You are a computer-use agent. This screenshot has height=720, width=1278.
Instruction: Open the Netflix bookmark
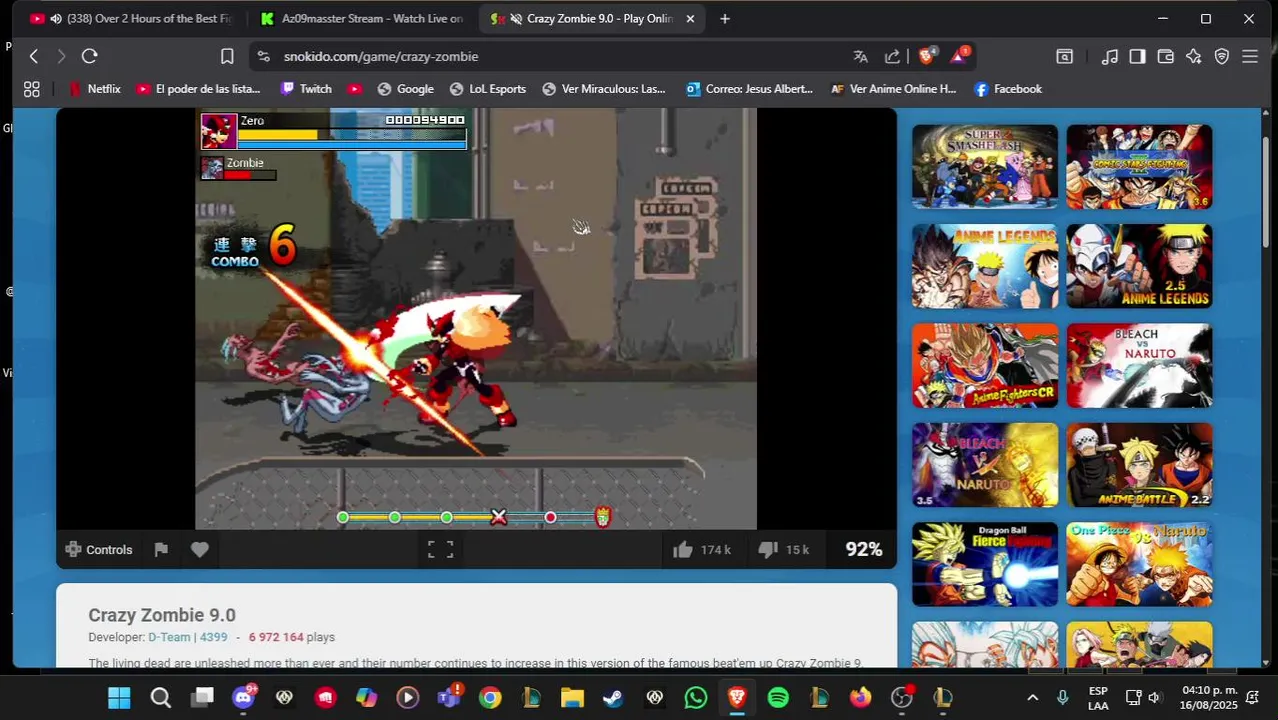[x=94, y=89]
